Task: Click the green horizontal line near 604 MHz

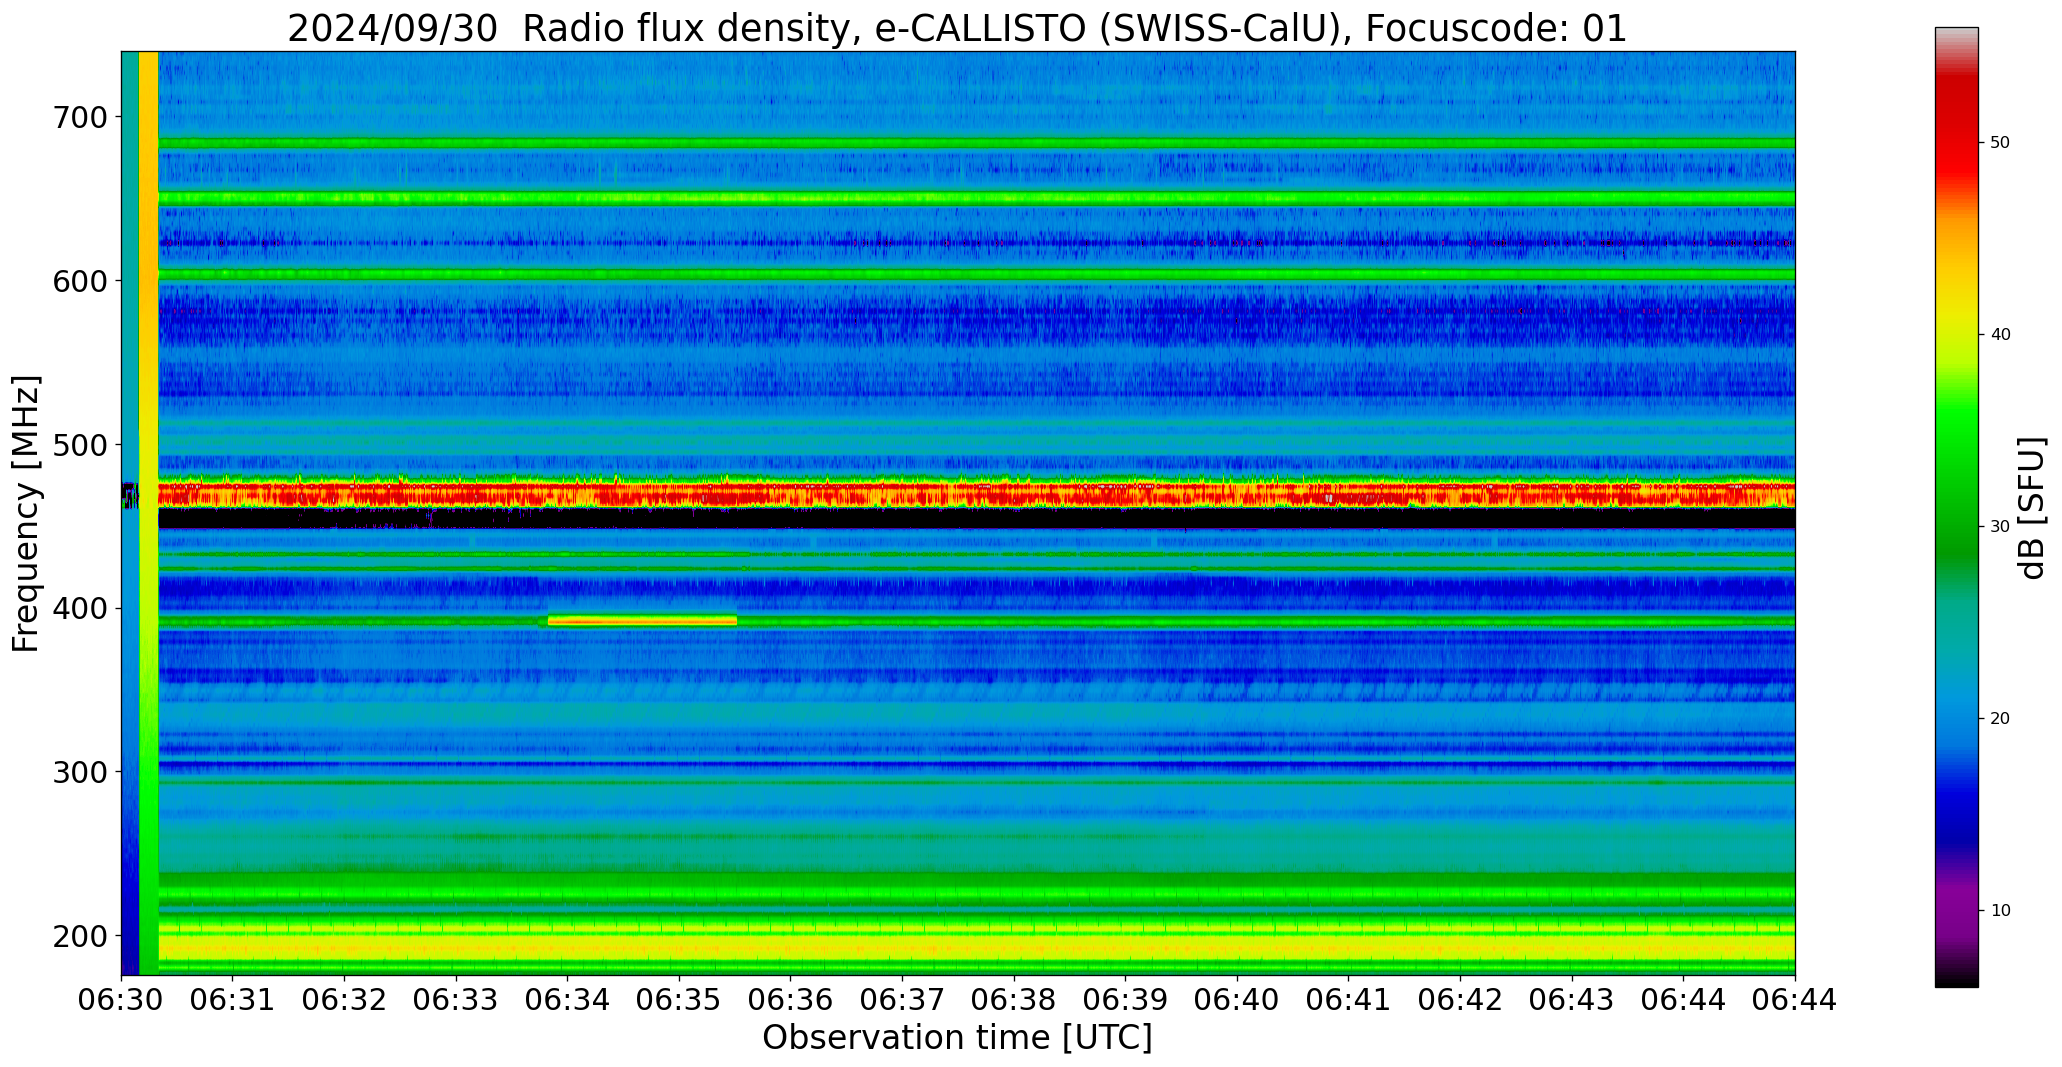Action: pyautogui.click(x=977, y=274)
